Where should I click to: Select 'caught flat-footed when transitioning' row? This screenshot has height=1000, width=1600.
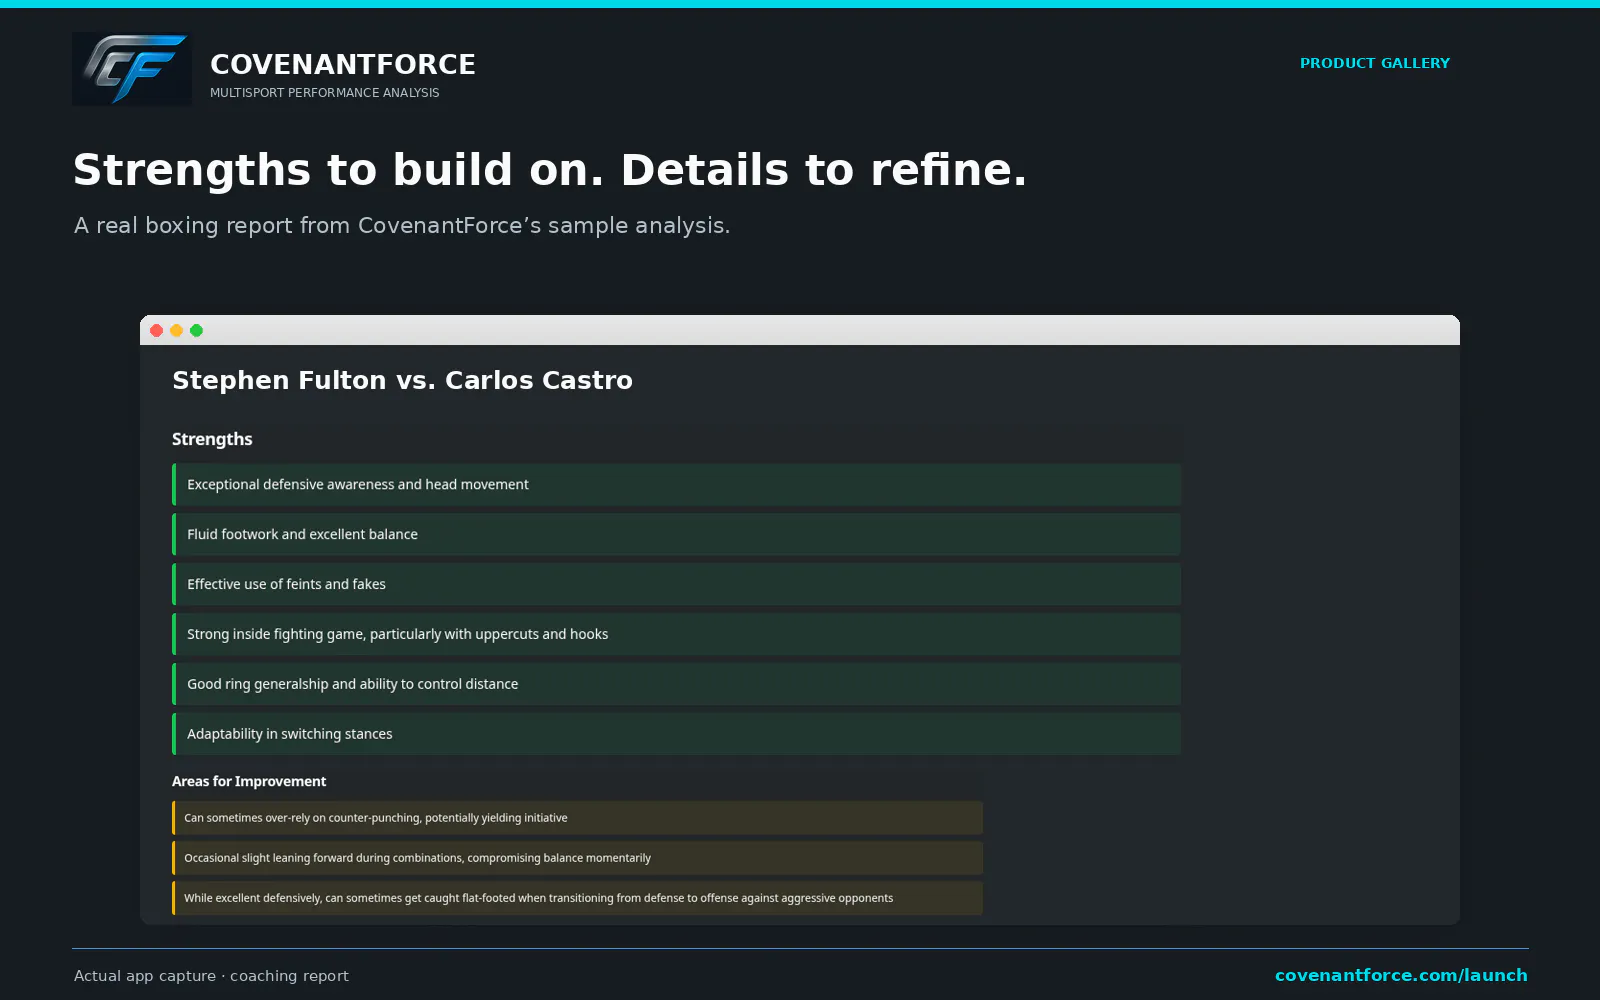[577, 898]
